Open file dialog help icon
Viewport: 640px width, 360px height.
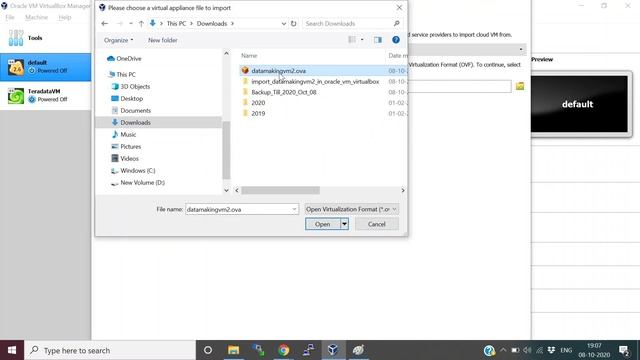pyautogui.click(x=396, y=40)
